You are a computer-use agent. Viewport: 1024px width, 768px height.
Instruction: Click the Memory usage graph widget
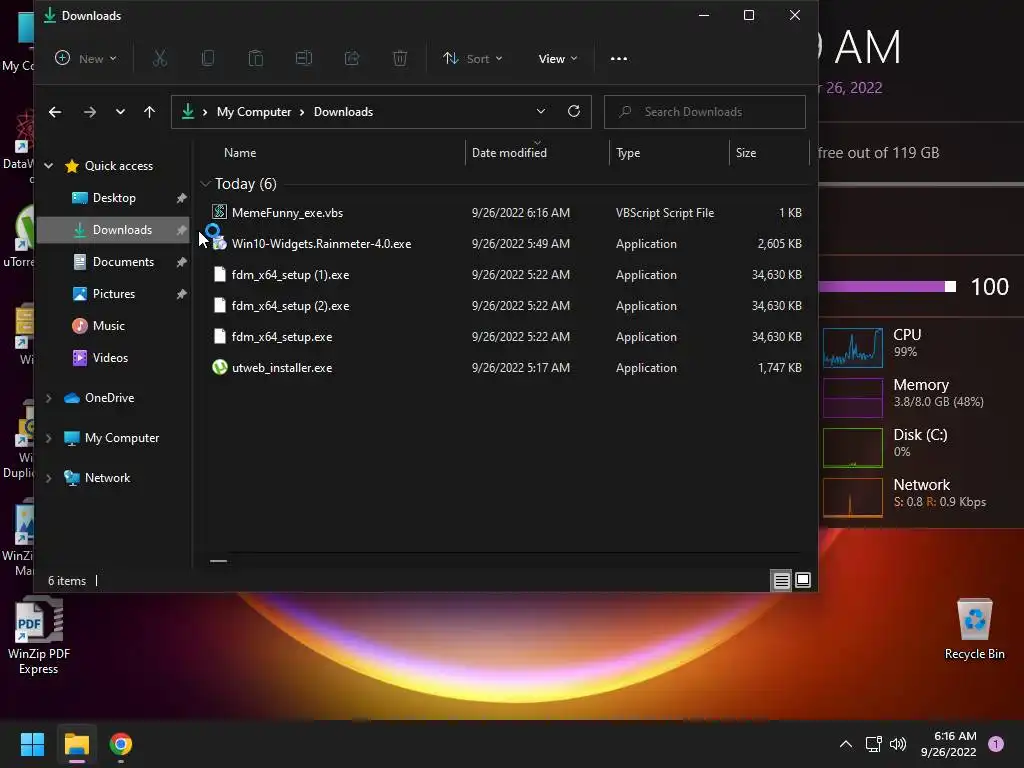pyautogui.click(x=852, y=397)
